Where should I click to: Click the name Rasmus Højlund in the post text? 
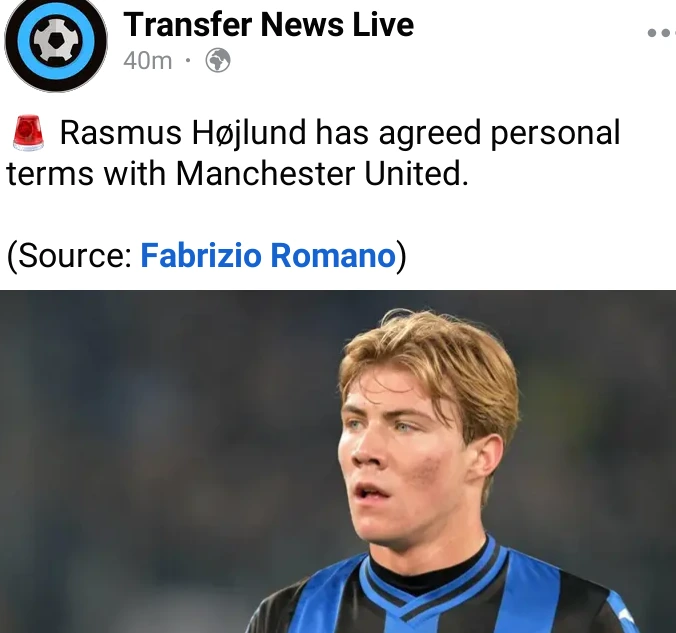click(183, 132)
